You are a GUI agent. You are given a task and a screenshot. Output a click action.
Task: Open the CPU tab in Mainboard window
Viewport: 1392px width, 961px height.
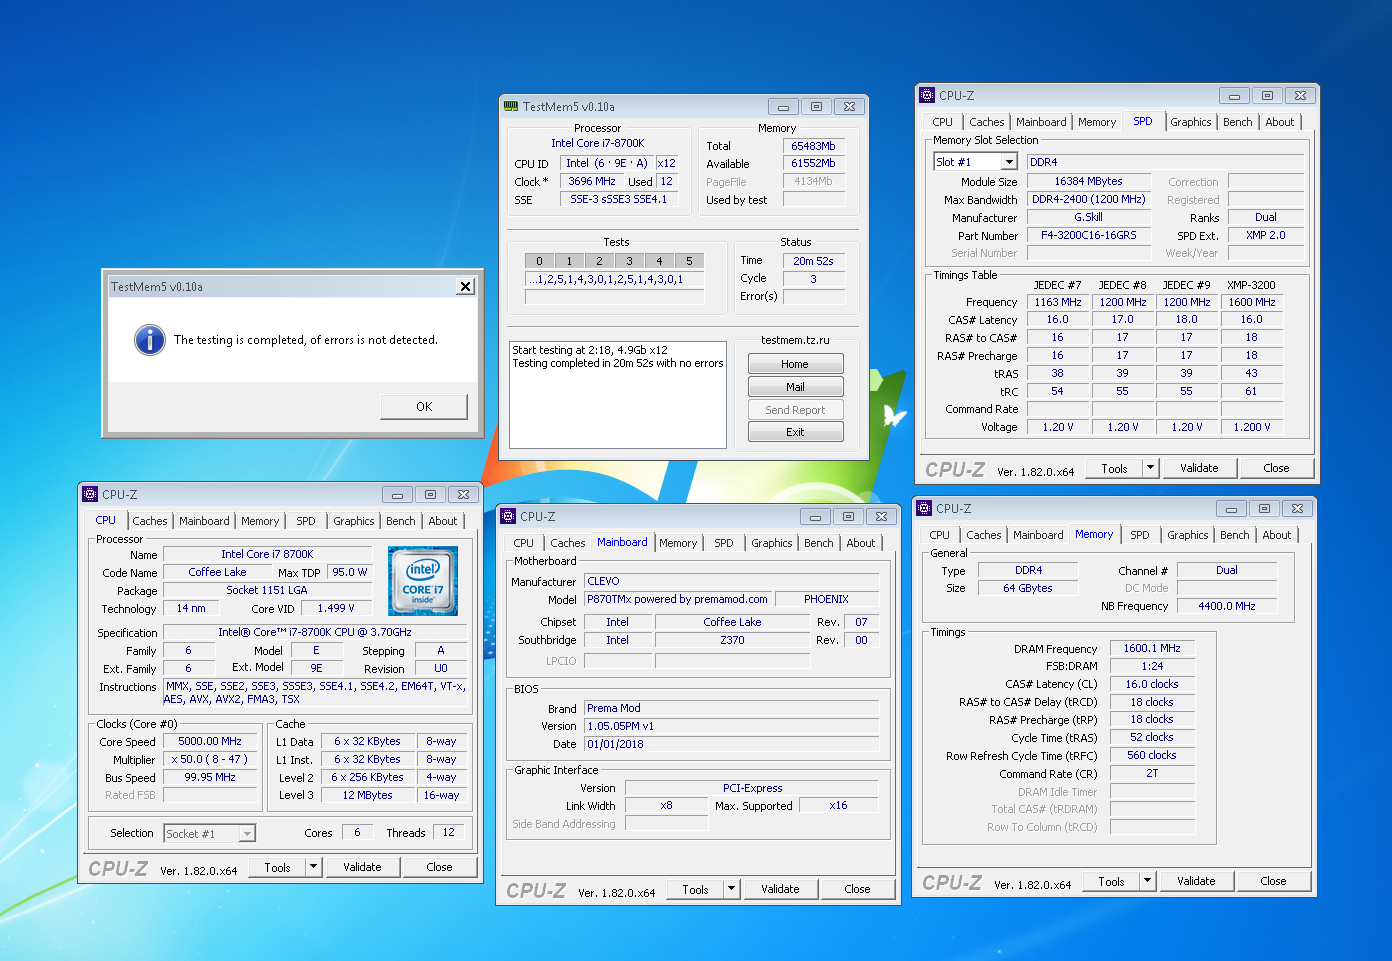click(x=523, y=543)
